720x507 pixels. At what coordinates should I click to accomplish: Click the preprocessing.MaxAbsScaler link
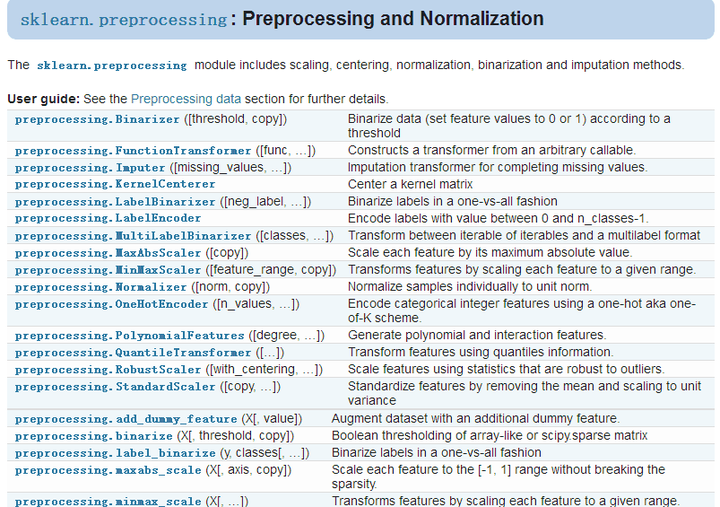(x=108, y=253)
